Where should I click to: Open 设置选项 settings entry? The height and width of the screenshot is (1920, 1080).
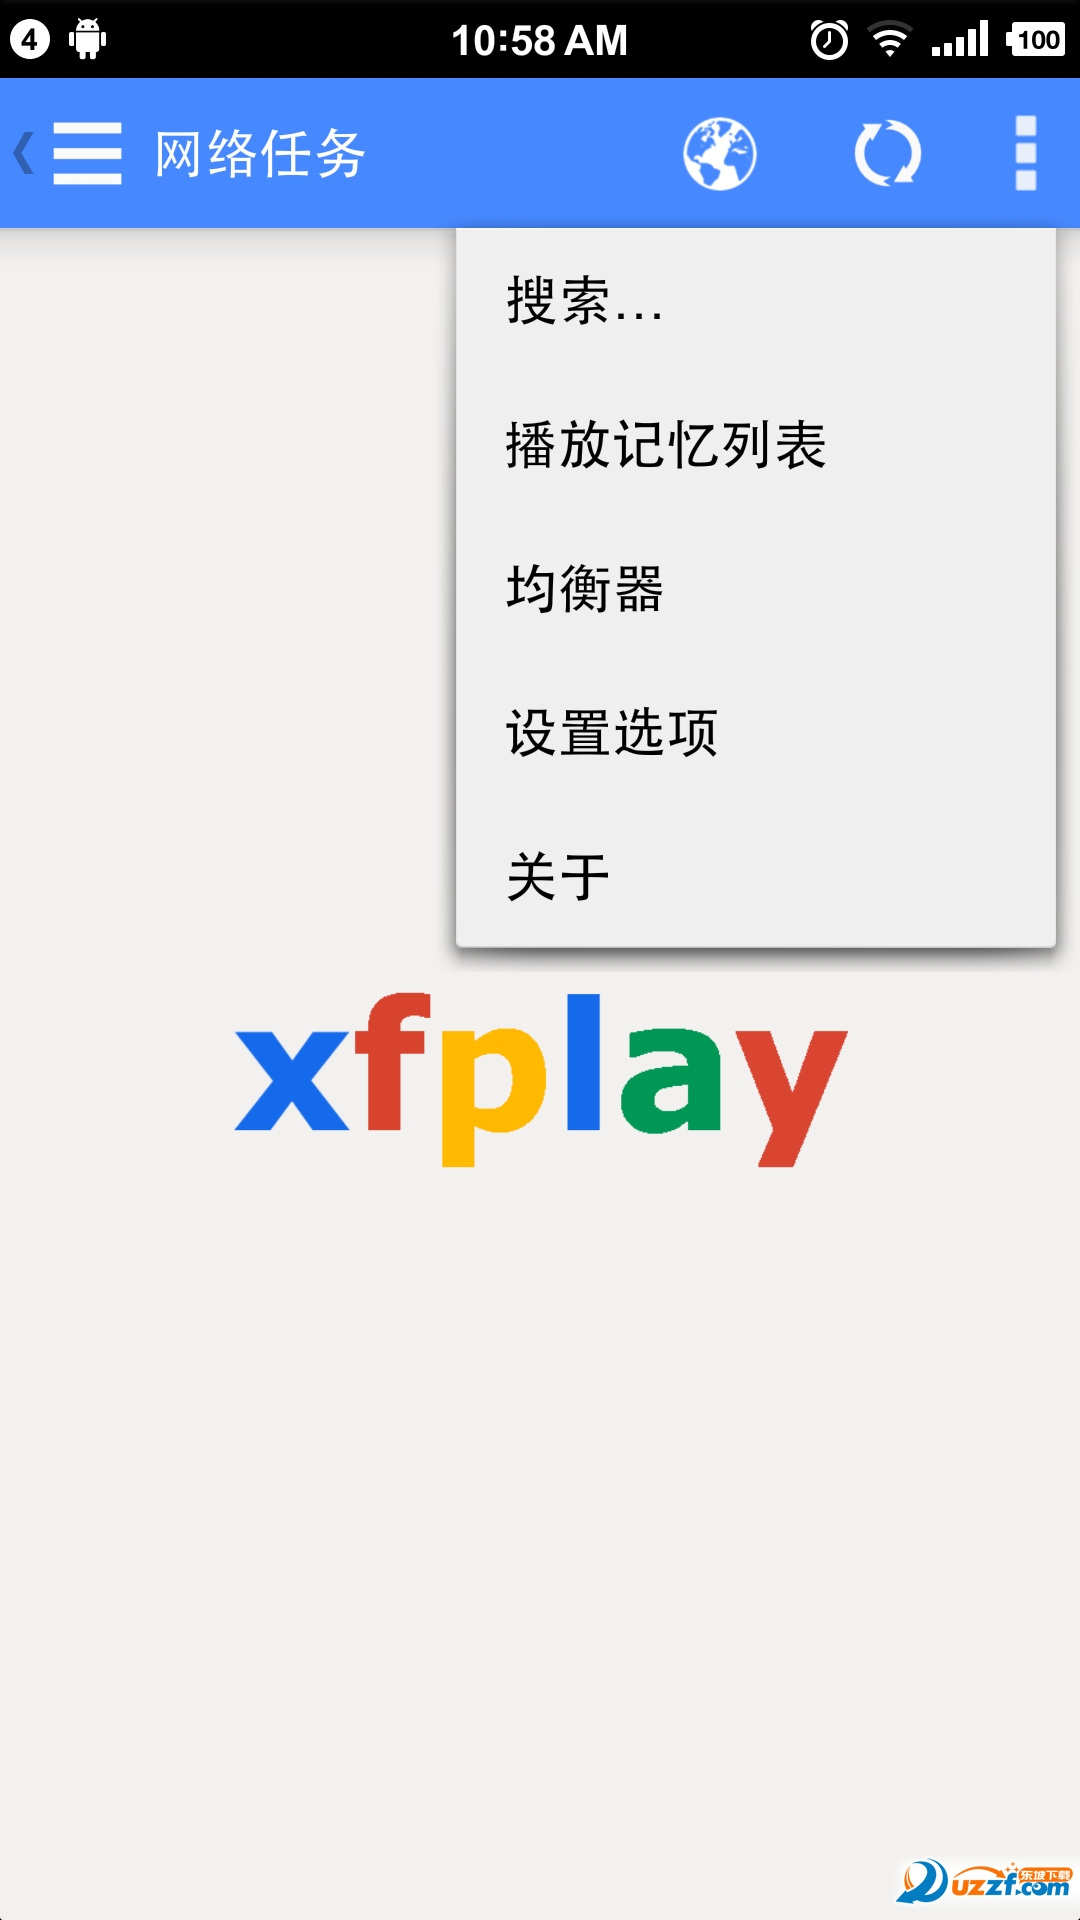tap(756, 732)
